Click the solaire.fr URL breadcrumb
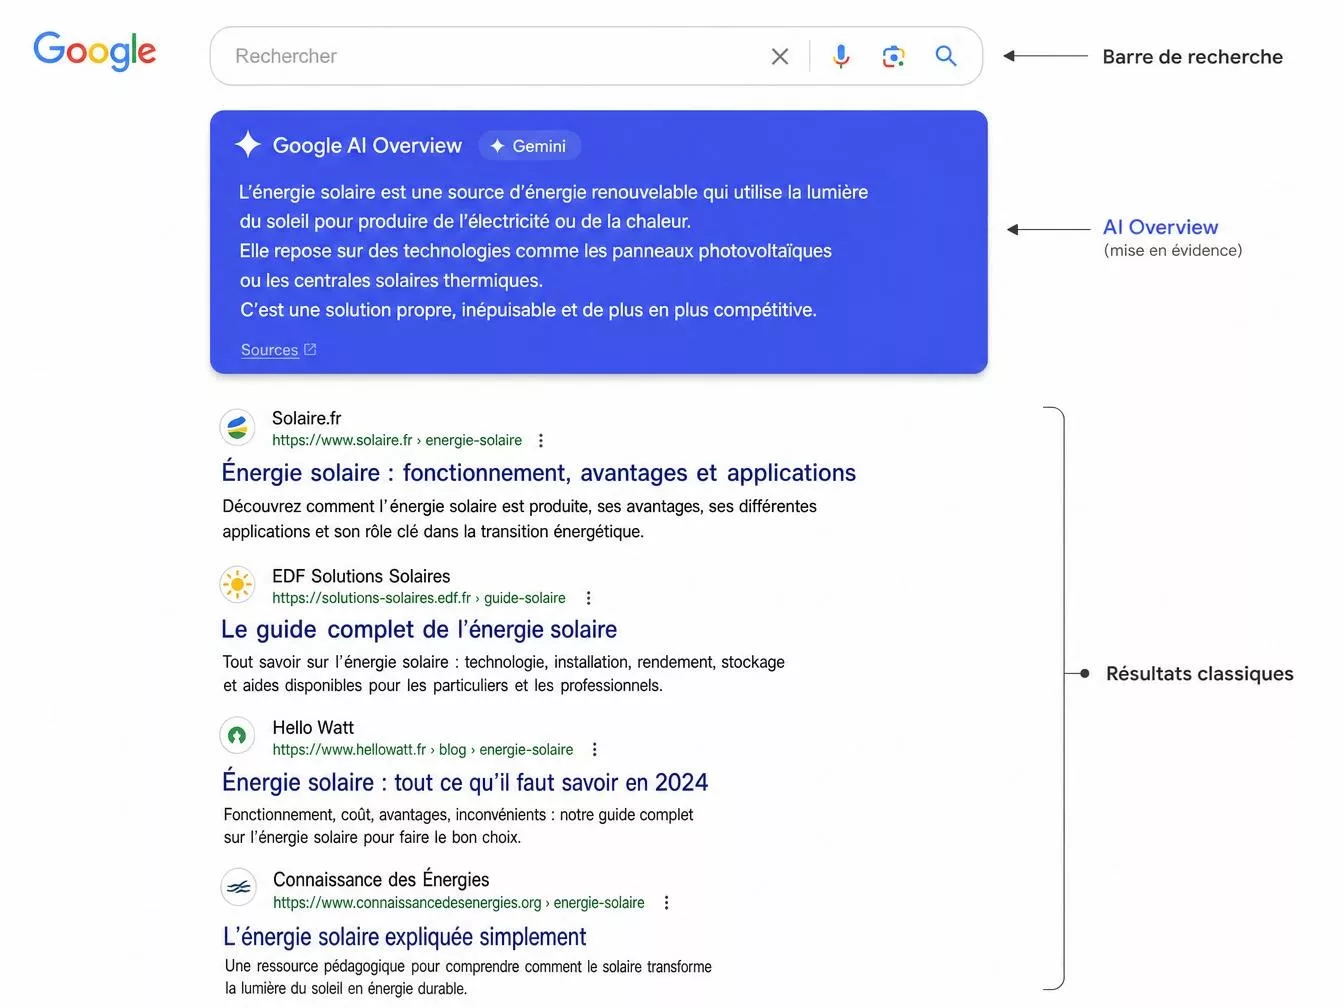Viewport: 1344px width, 1008px height. pyautogui.click(x=397, y=440)
